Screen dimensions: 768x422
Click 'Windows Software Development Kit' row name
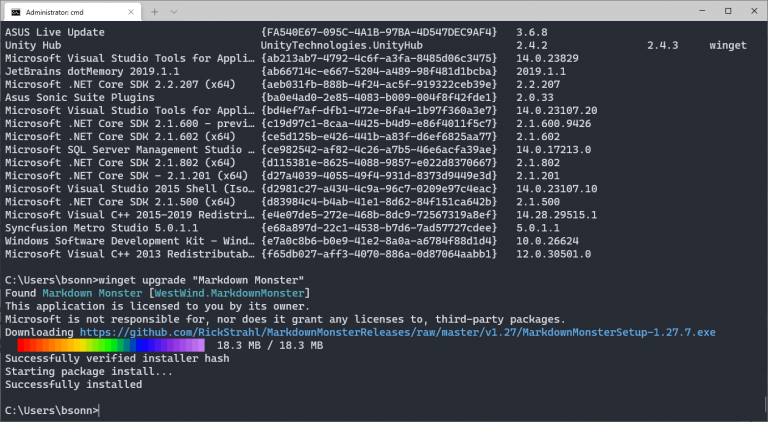pos(130,241)
